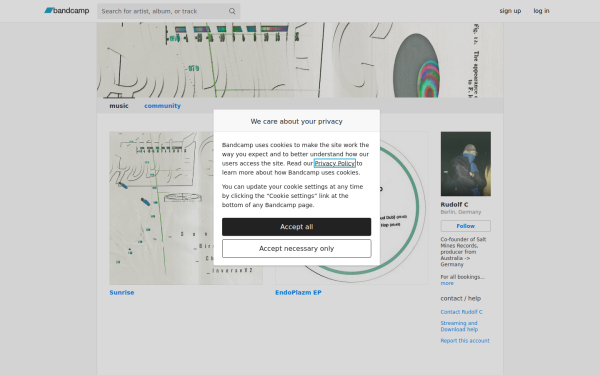Open the Contact Rudolf C link
Viewport: 600px width, 375px height.
461,312
